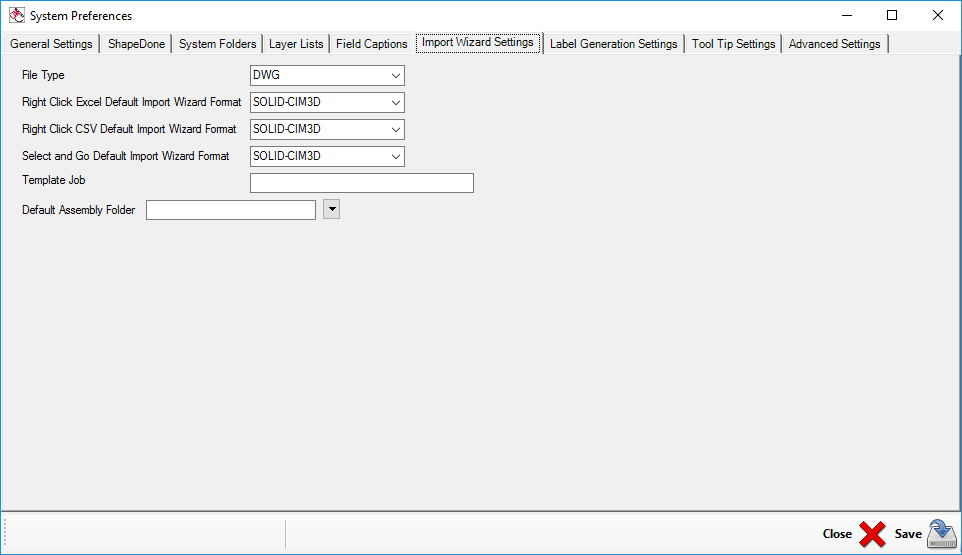Click the Select and Go Default label
Screen dimensions: 962x555
(x=126, y=156)
